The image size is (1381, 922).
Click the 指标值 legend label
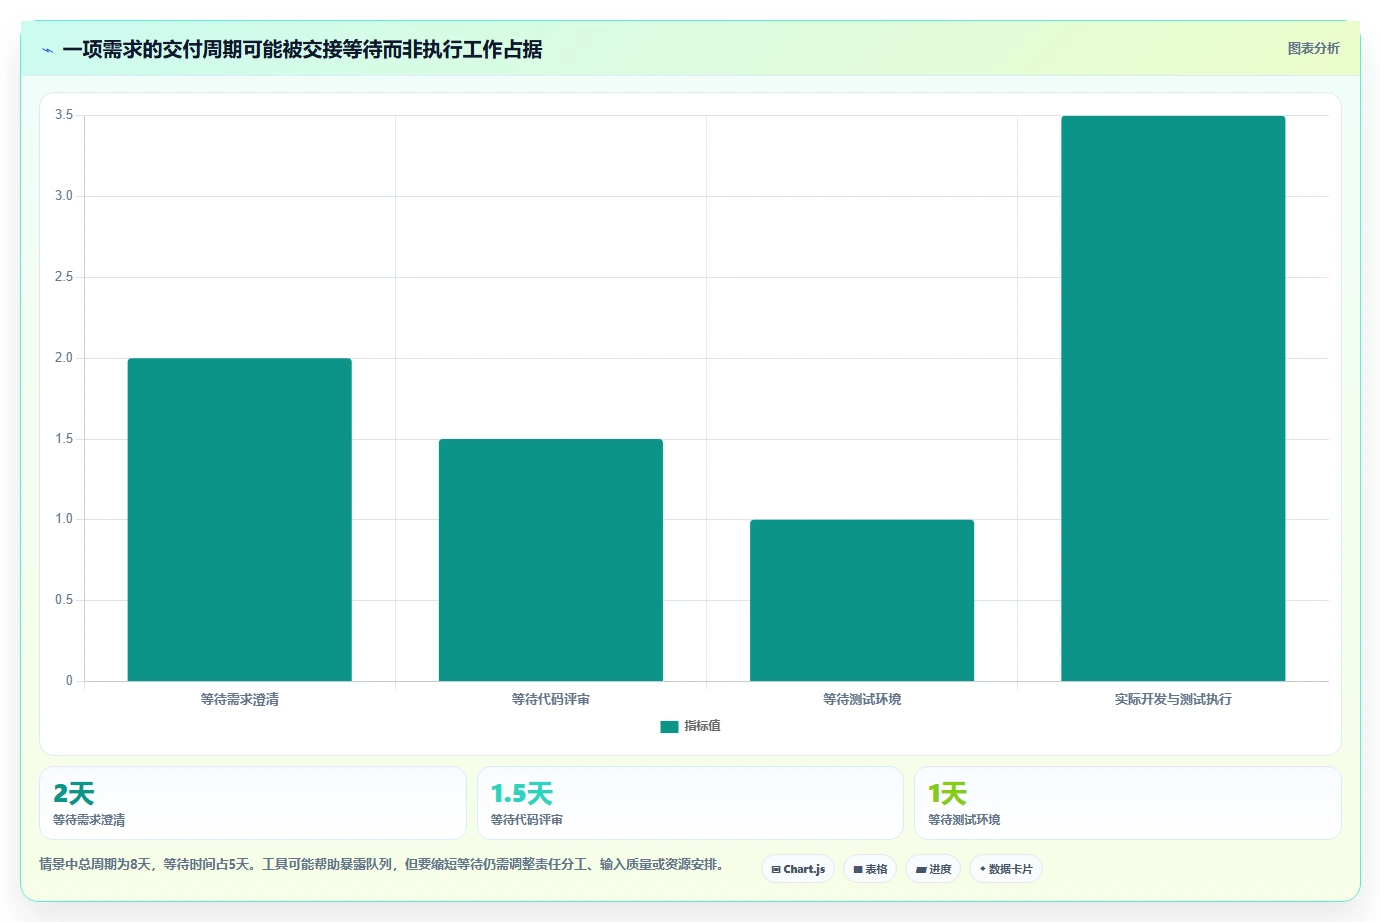coord(702,726)
